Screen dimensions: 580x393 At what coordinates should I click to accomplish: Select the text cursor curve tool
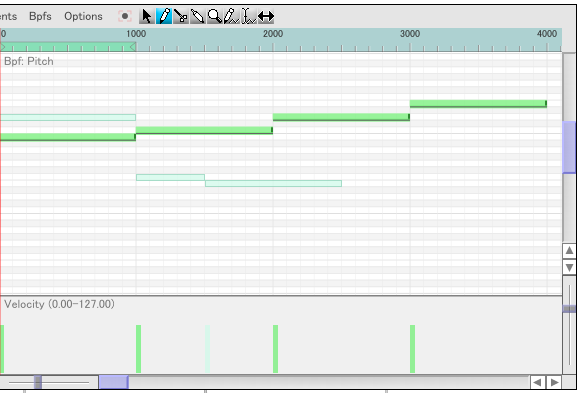[249, 16]
